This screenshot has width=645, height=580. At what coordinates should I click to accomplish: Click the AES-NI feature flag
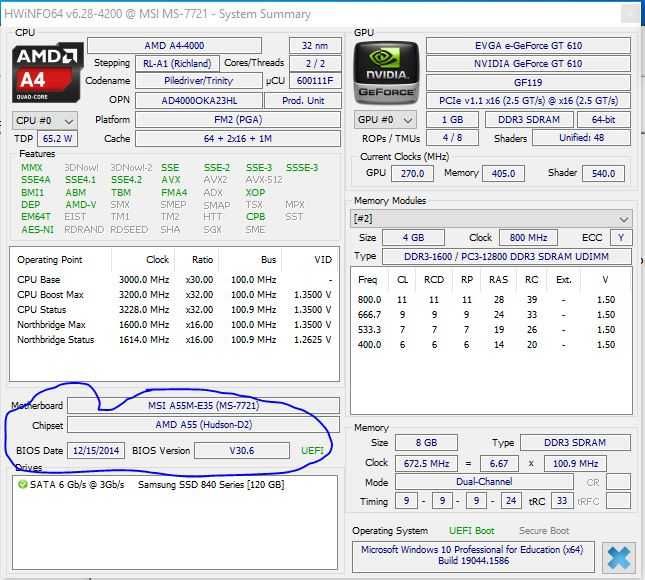(x=37, y=229)
